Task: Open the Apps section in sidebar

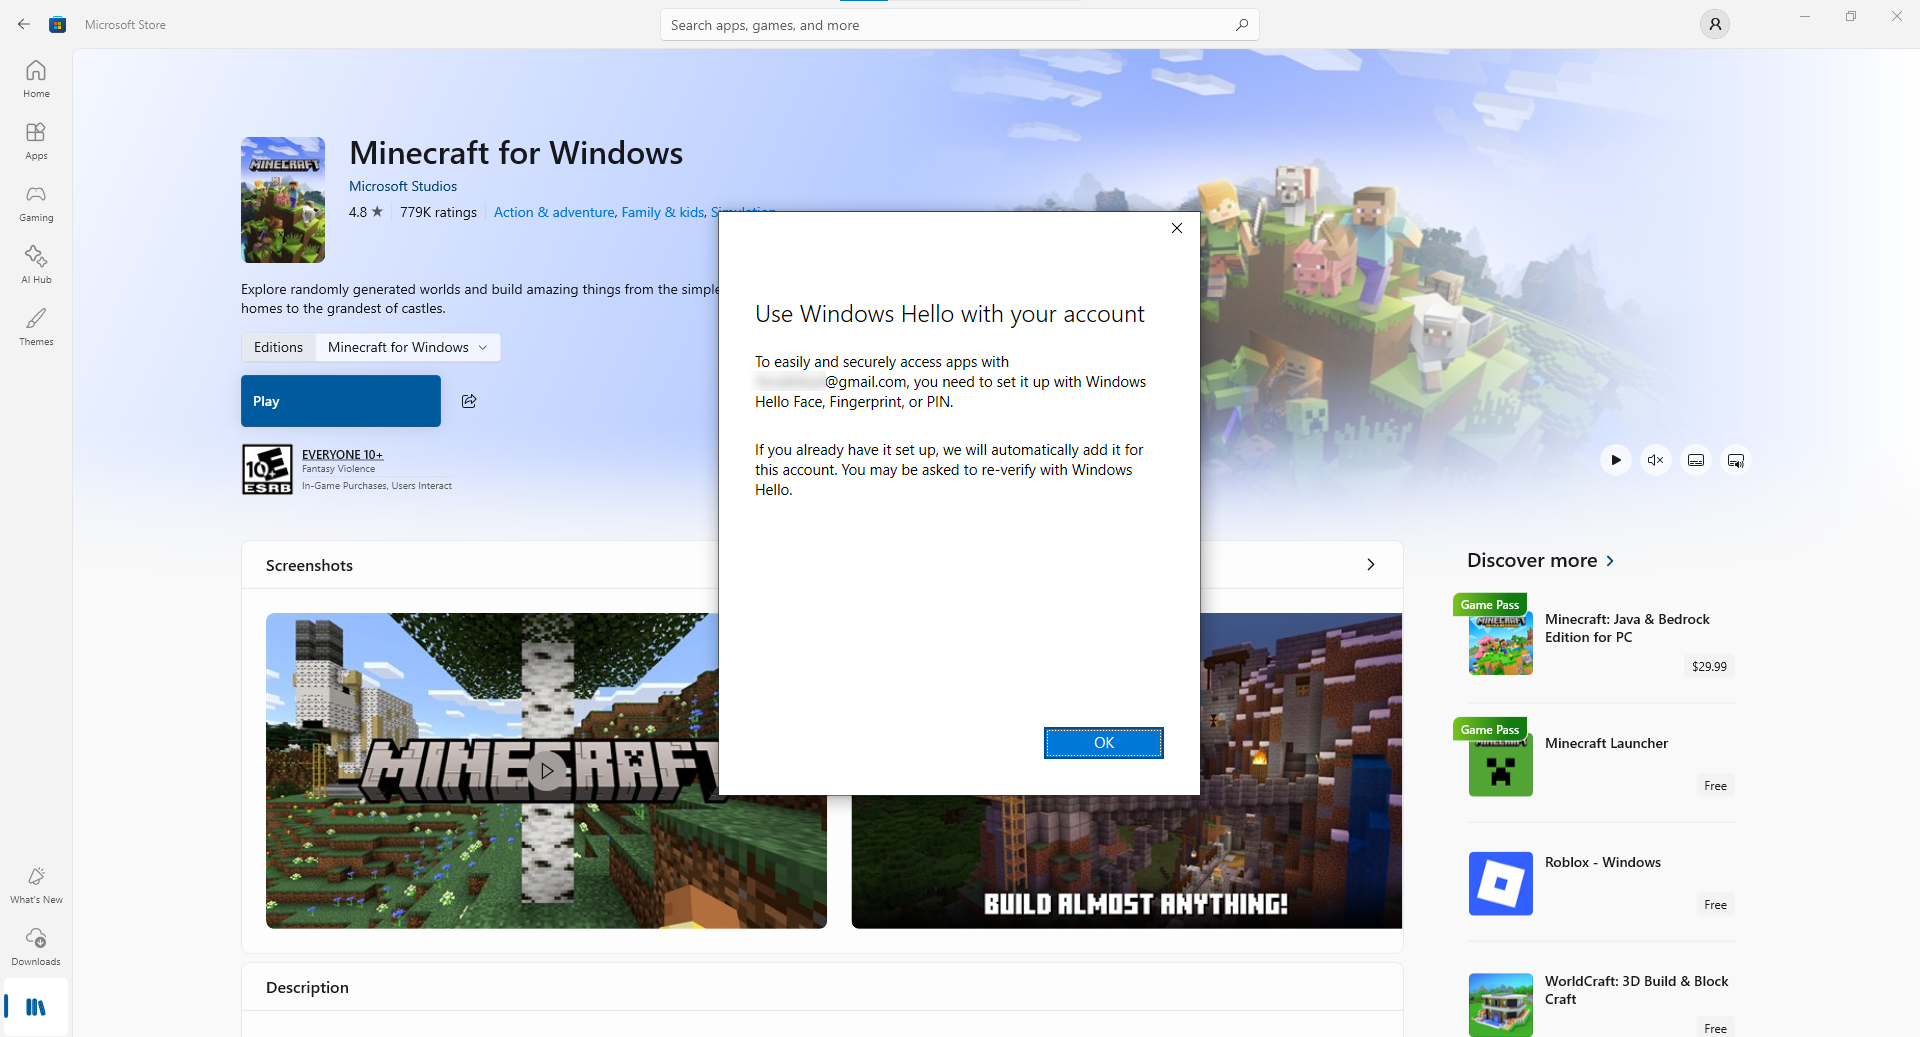Action: click(x=36, y=141)
